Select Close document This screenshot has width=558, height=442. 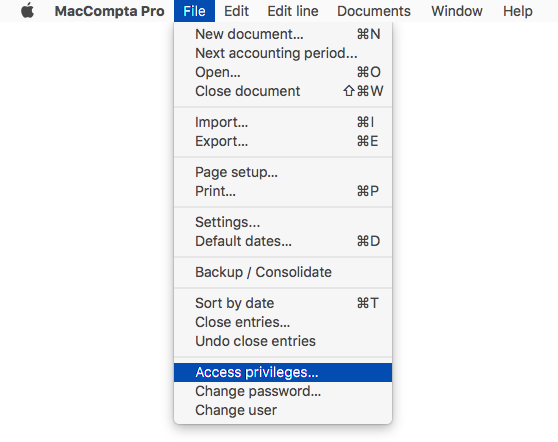(x=283, y=91)
